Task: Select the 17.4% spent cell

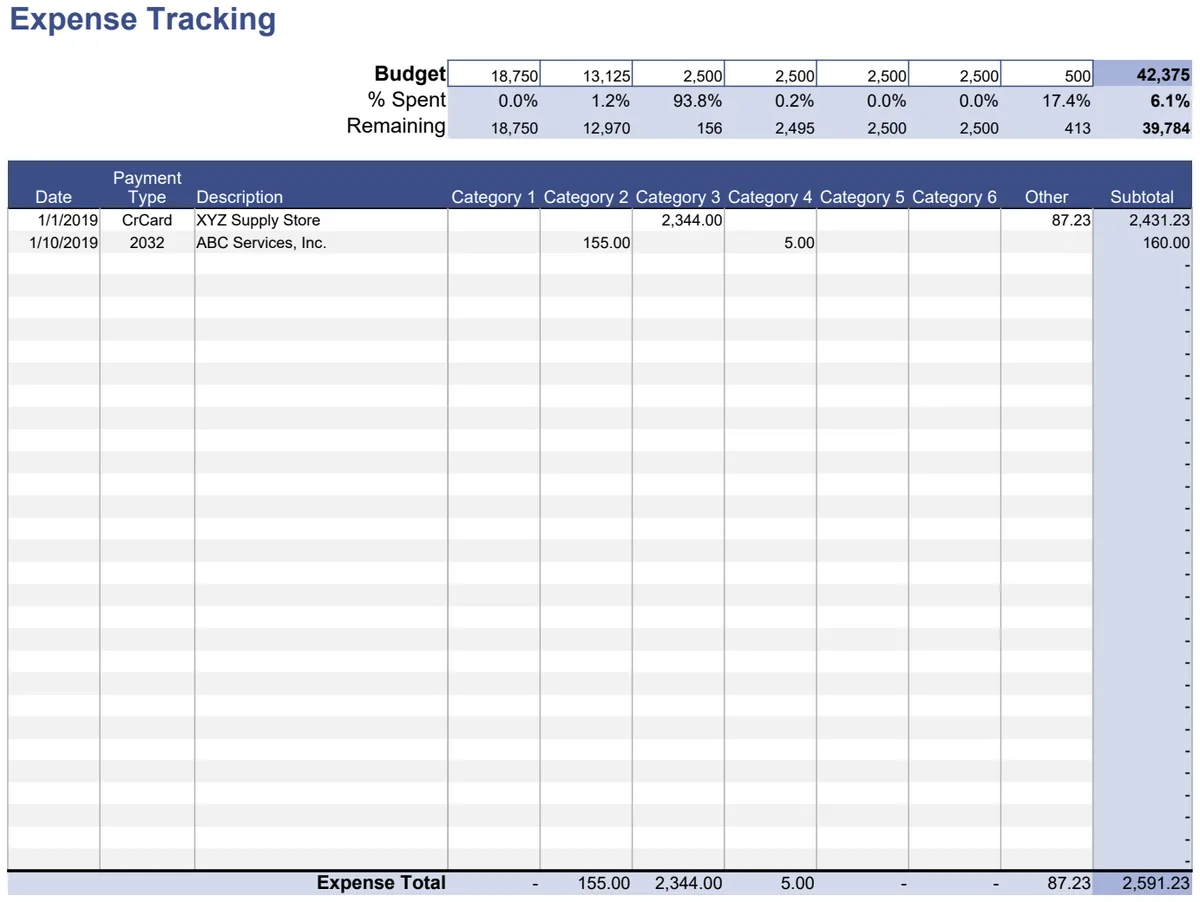Action: [x=1047, y=101]
